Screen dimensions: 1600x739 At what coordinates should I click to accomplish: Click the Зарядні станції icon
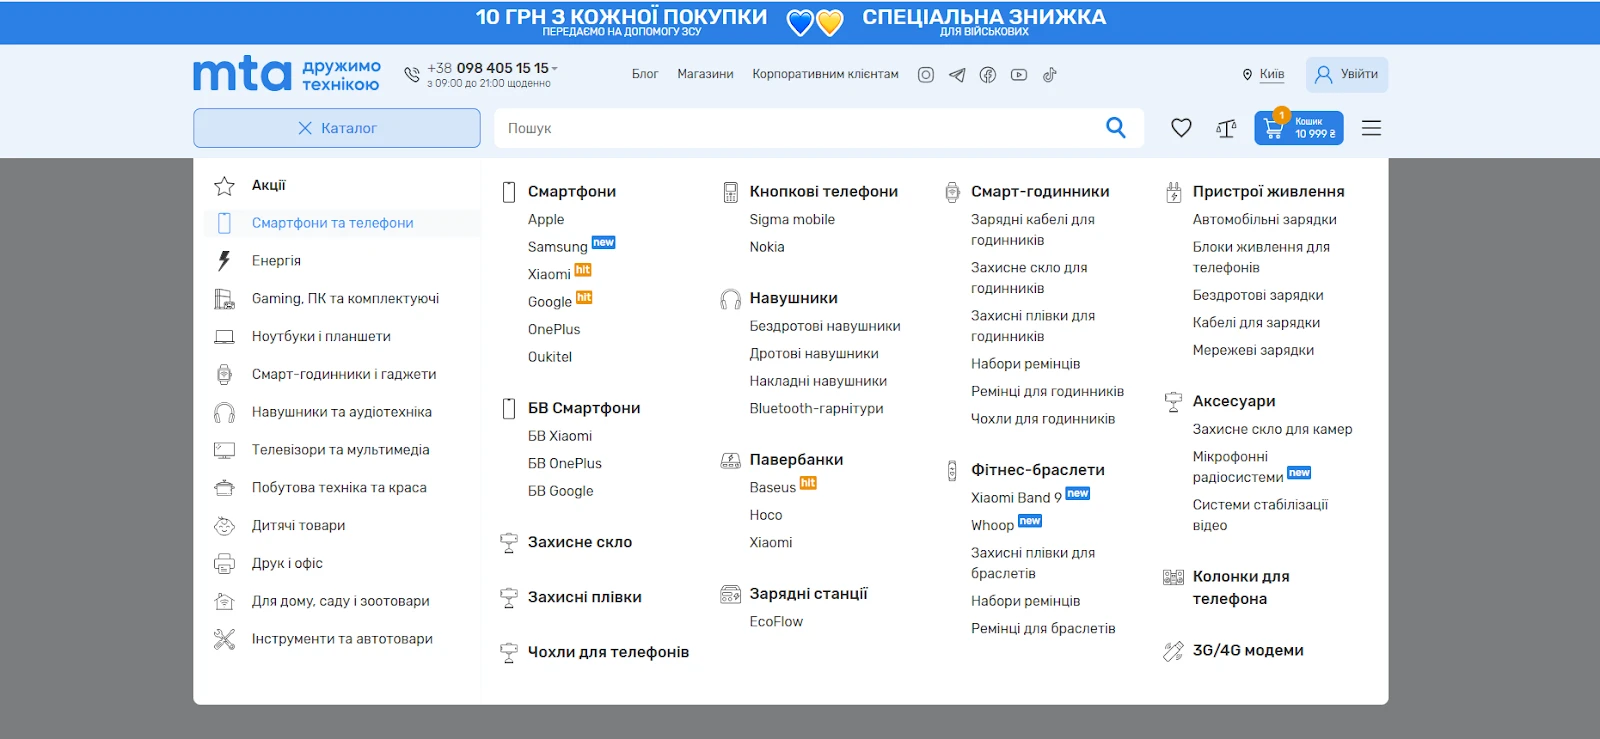731,594
